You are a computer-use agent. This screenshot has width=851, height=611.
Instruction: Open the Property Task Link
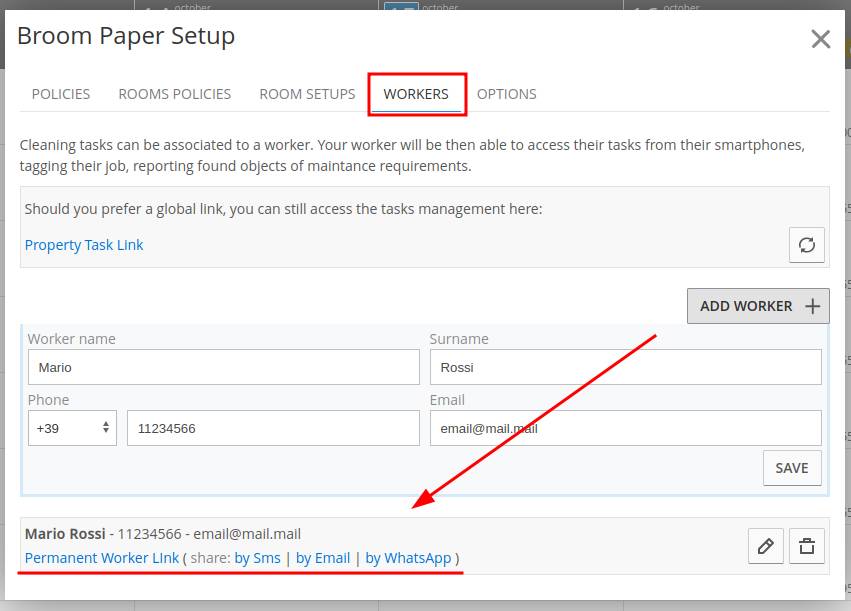pyautogui.click(x=84, y=245)
